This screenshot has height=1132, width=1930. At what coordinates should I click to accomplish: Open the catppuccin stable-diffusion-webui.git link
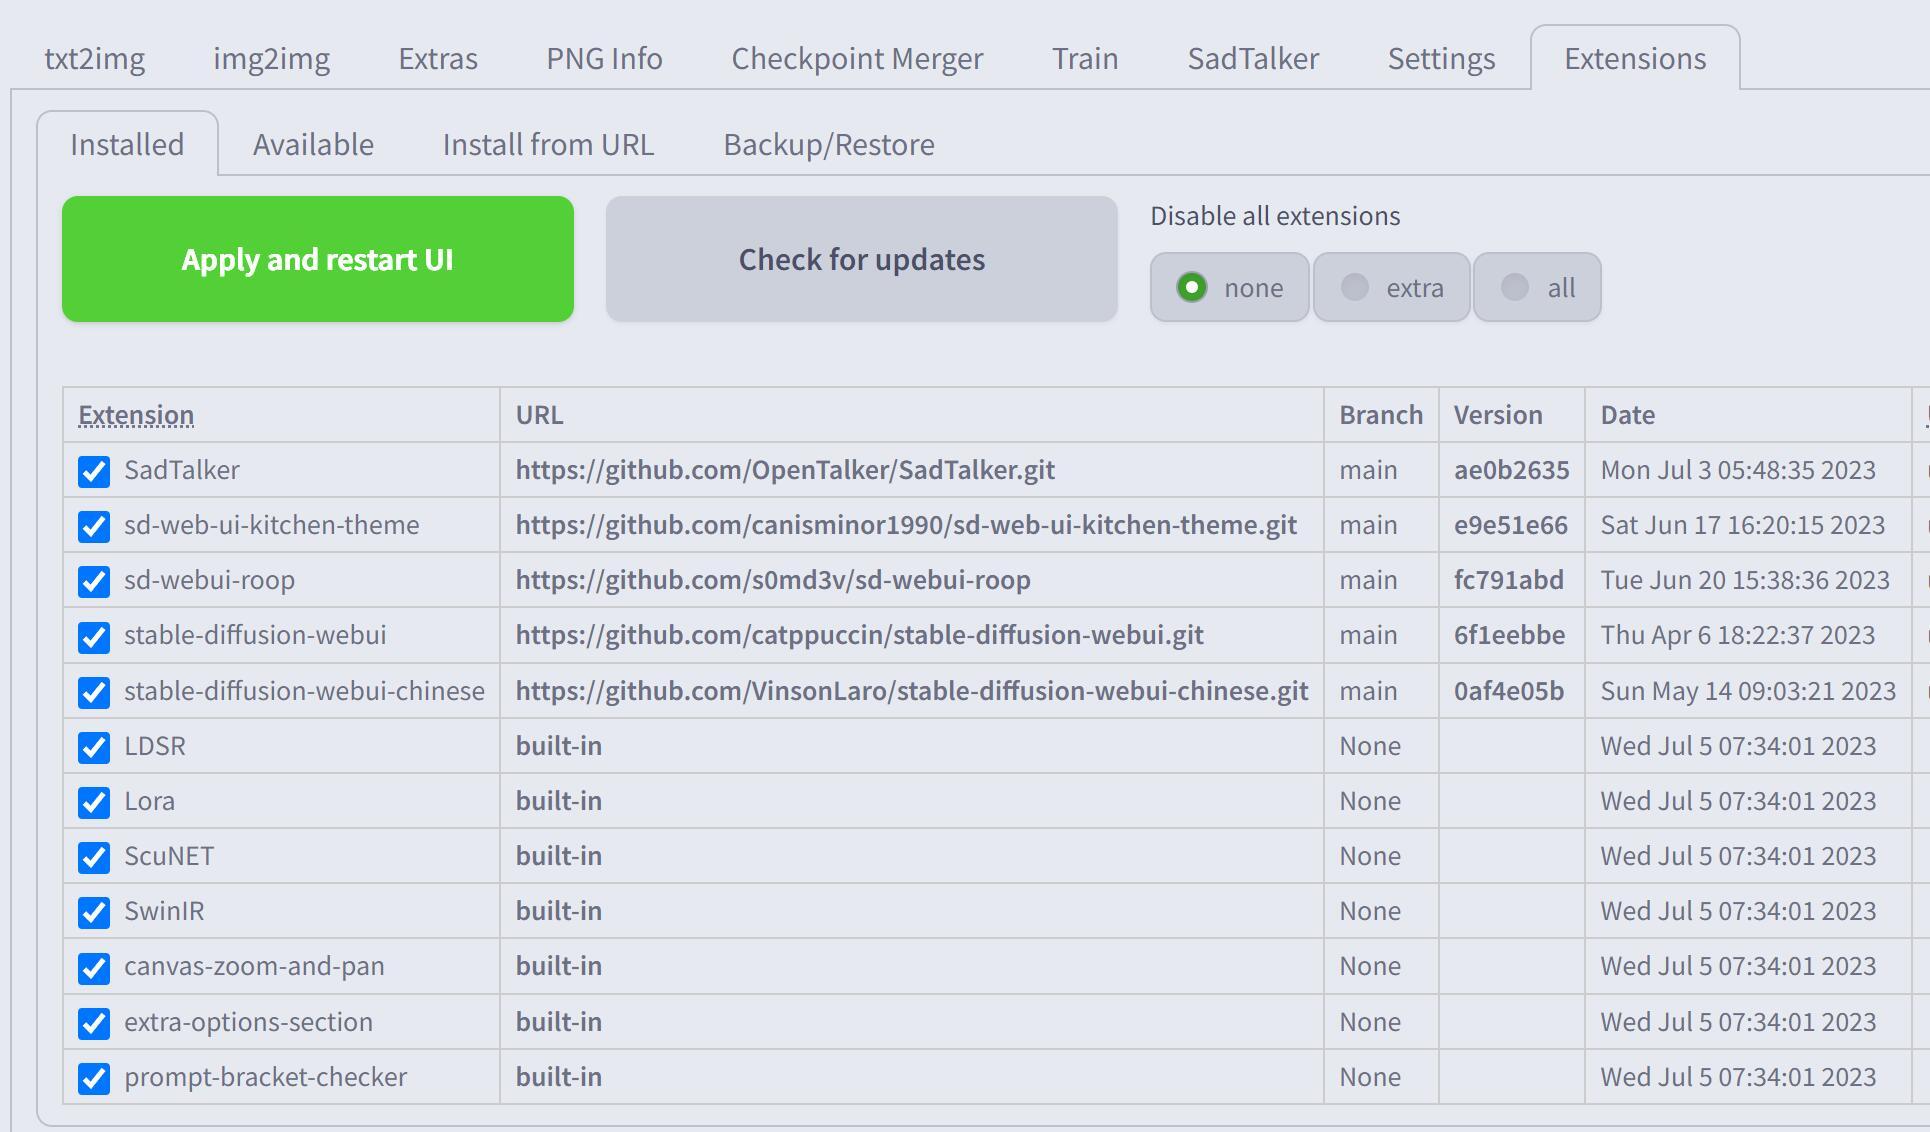click(860, 635)
